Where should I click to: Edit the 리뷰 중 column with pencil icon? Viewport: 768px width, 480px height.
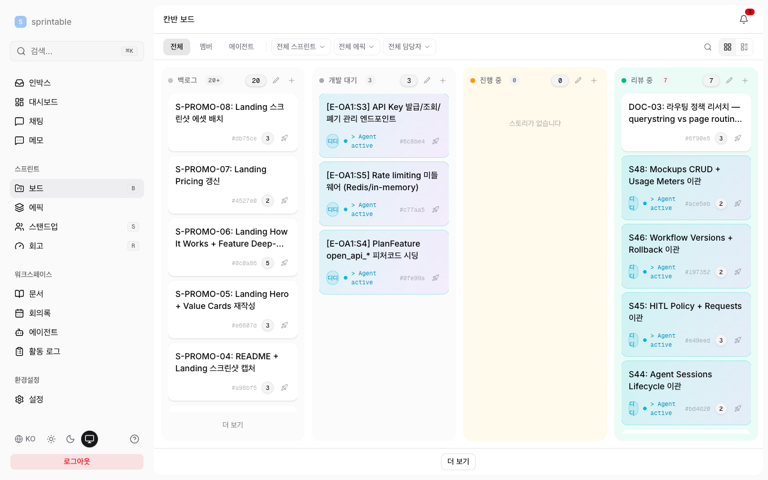(729, 80)
